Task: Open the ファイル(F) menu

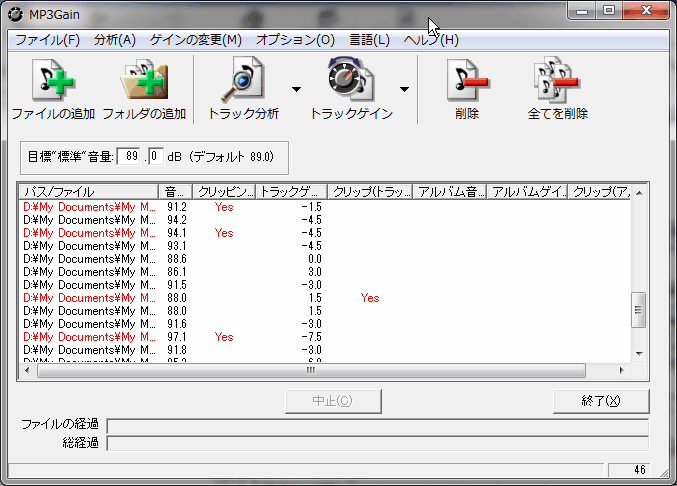Action: [x=47, y=40]
